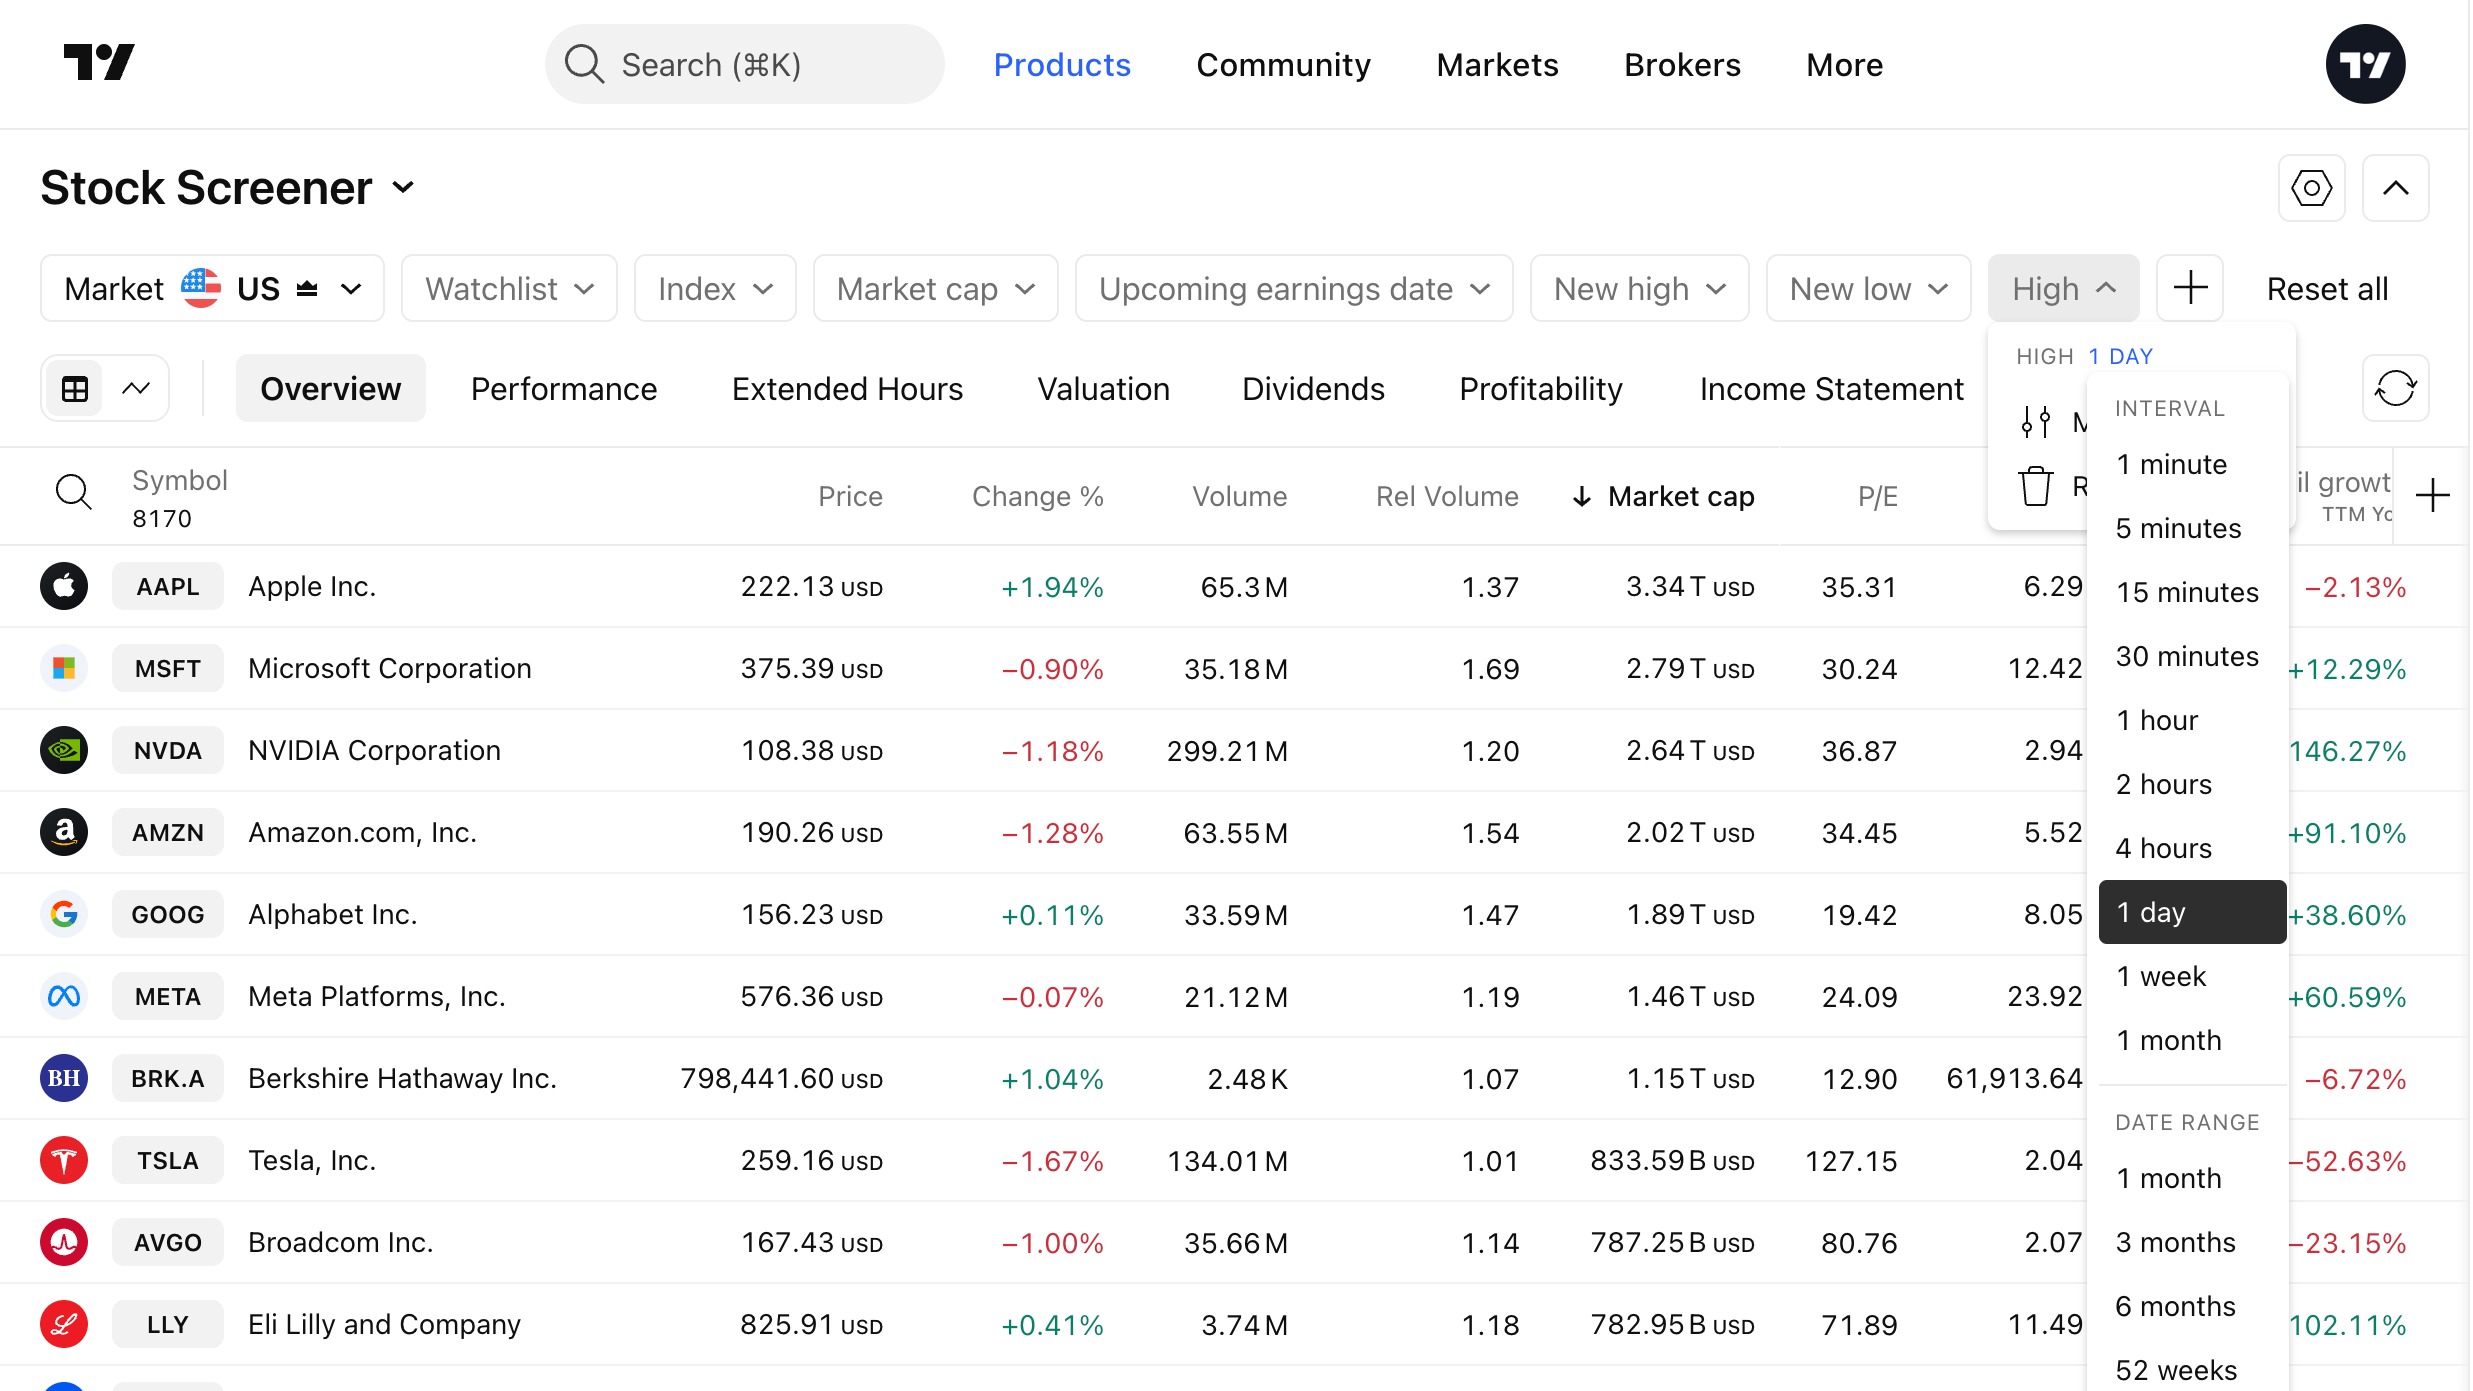
Task: Sort by the Market cap column header
Action: click(x=1679, y=497)
